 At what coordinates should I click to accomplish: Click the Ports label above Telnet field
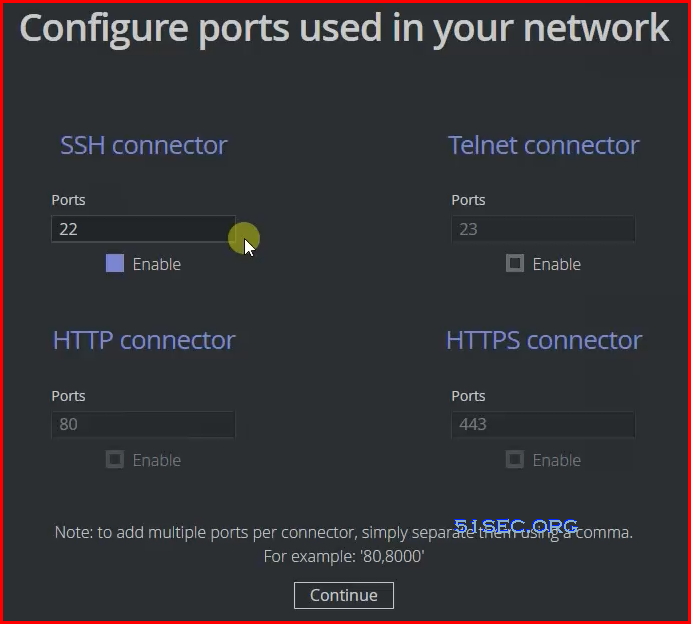pyautogui.click(x=468, y=200)
